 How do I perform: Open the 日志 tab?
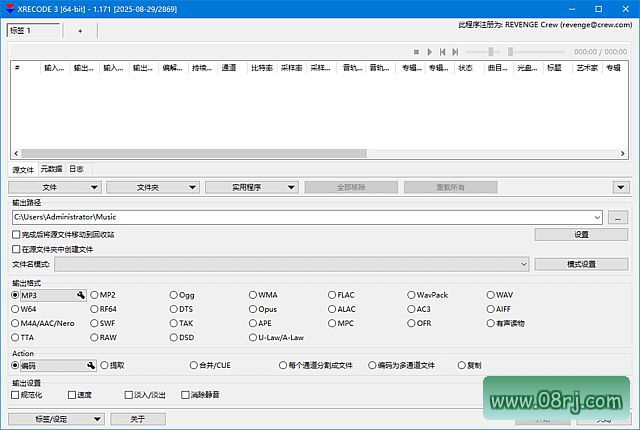pyautogui.click(x=77, y=169)
